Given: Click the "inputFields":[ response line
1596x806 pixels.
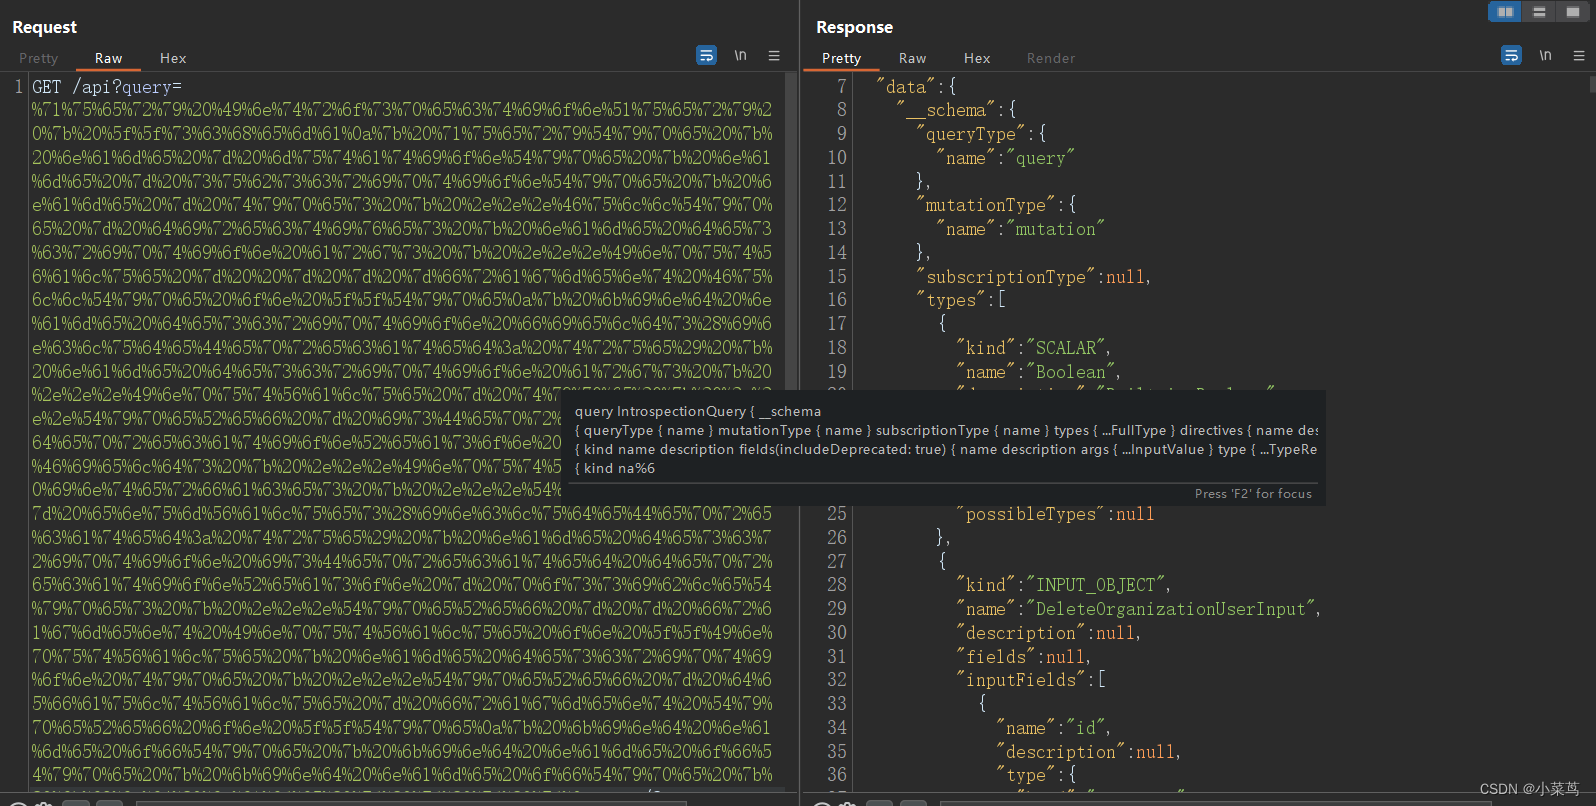Looking at the screenshot, I should [x=1031, y=680].
